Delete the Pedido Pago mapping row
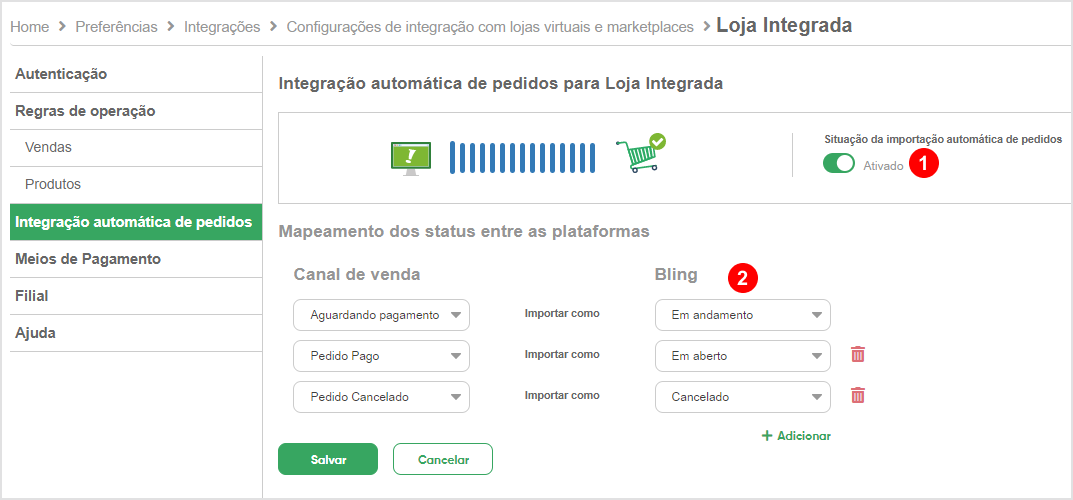Image resolution: width=1073 pixels, height=500 pixels. [x=857, y=354]
